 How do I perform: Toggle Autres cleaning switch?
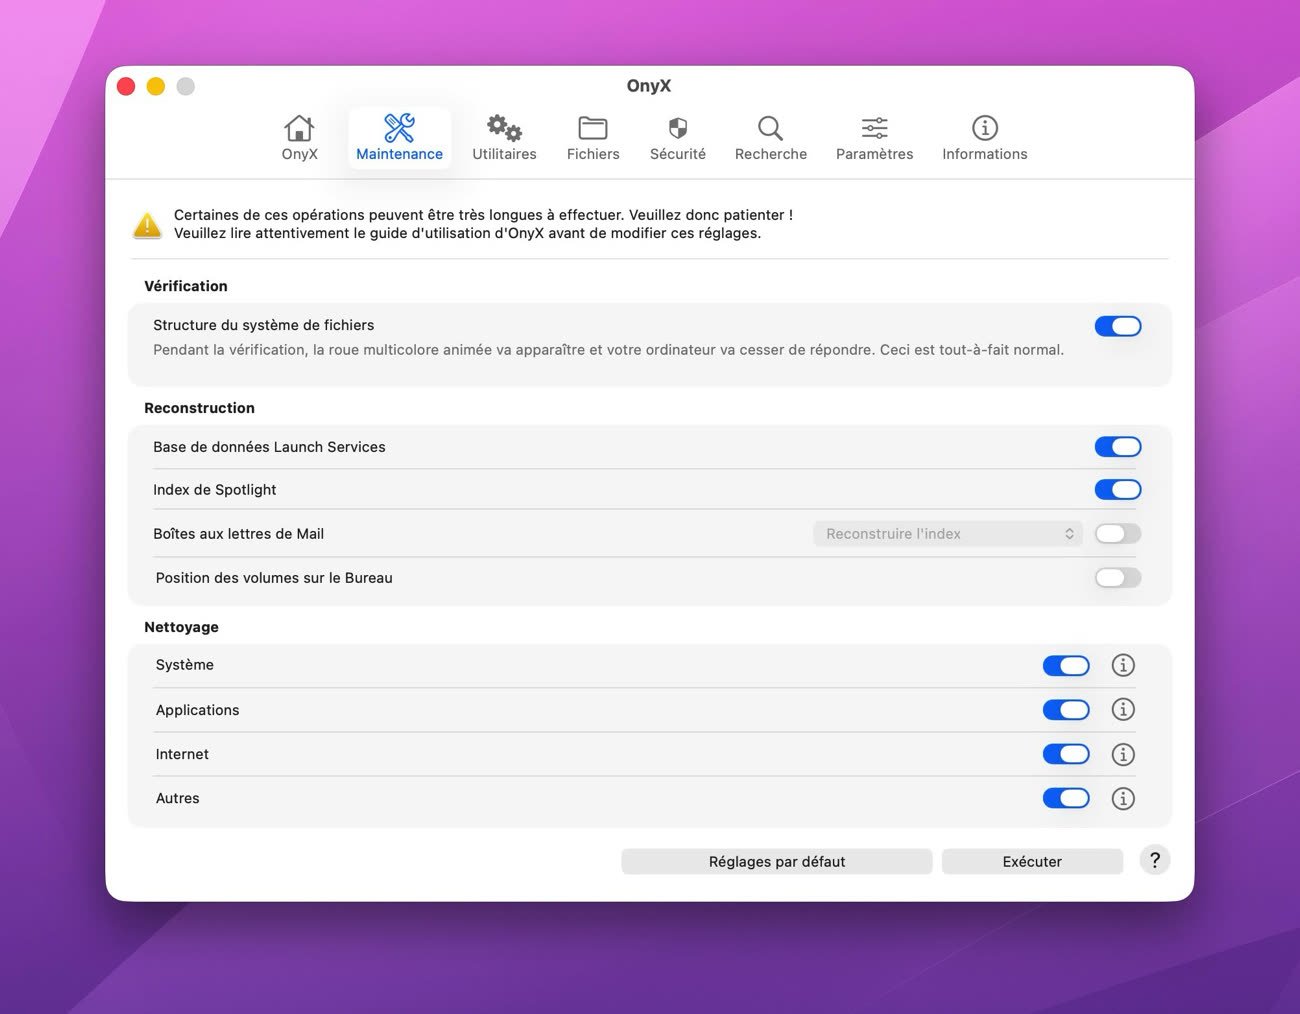pos(1066,798)
